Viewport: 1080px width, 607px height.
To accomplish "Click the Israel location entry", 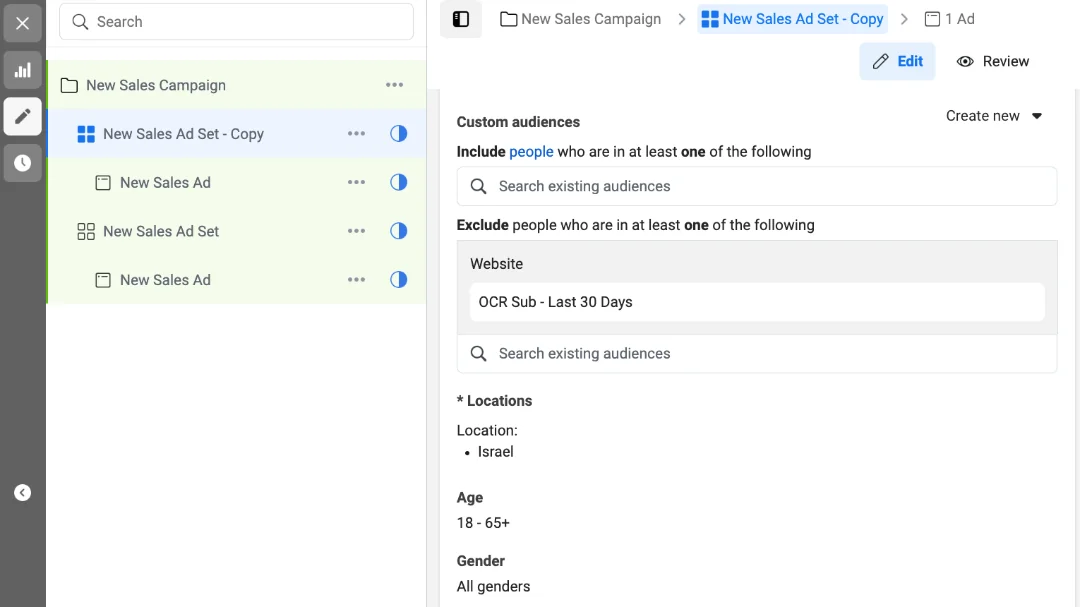I will (x=495, y=452).
